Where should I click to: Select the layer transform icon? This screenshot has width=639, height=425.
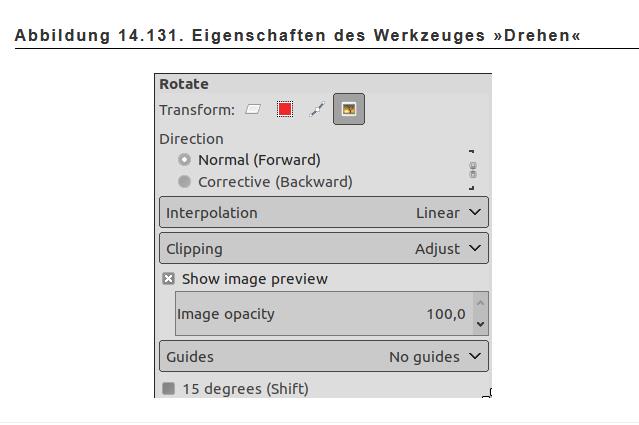point(253,110)
